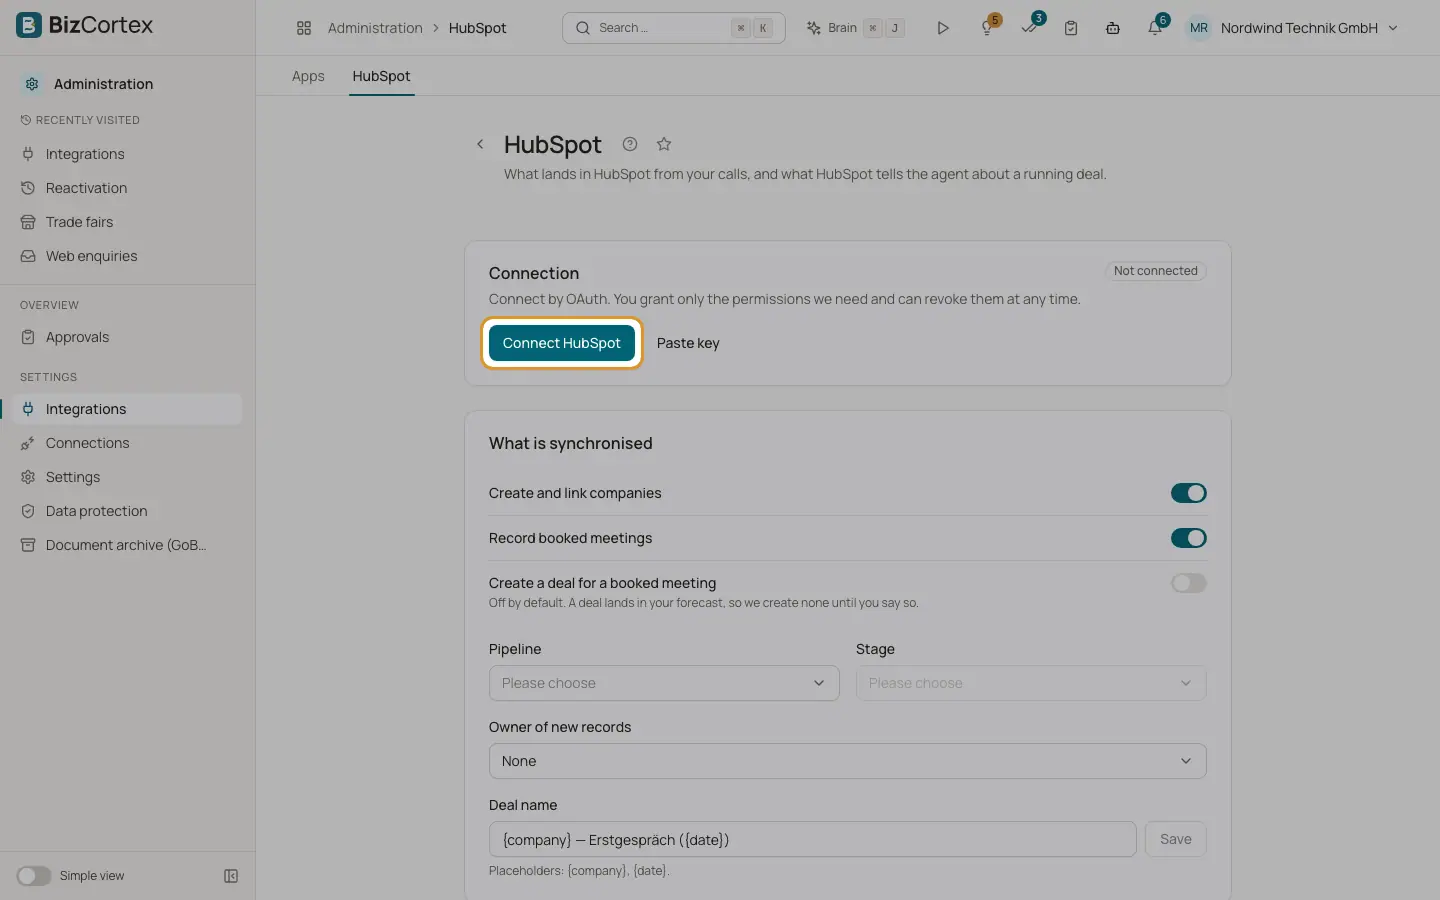Screen dimensions: 1440x900
Task: Open the notifications bell
Action: click(x=1155, y=28)
